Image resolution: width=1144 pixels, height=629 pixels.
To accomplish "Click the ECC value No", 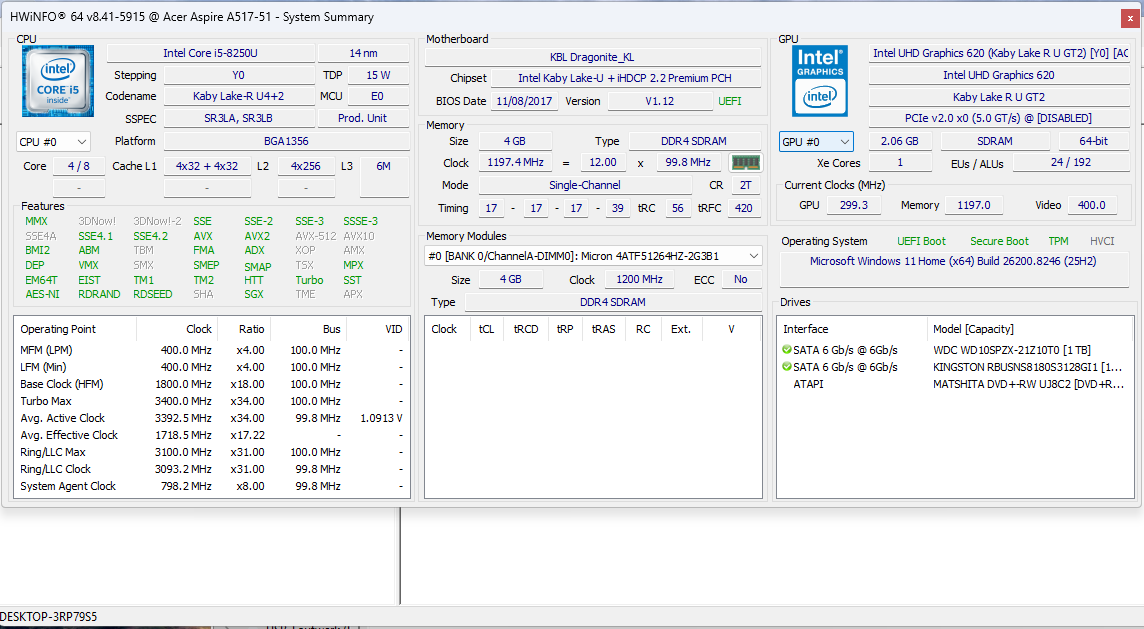I will (741, 279).
